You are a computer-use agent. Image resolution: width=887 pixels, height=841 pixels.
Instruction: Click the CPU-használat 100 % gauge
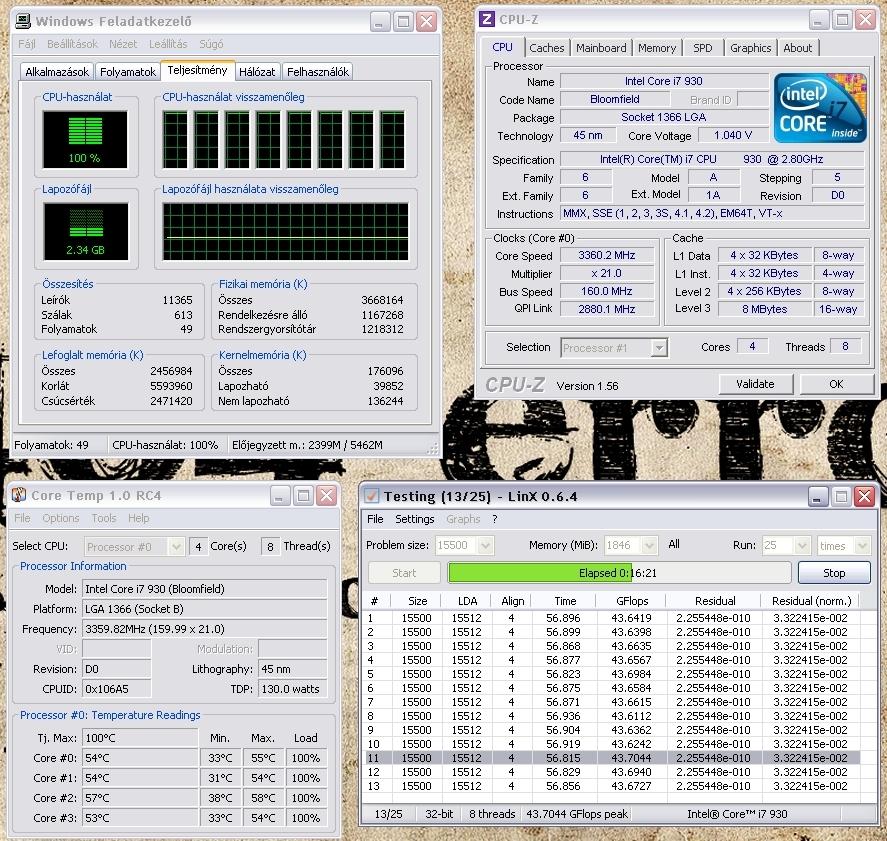(x=85, y=139)
